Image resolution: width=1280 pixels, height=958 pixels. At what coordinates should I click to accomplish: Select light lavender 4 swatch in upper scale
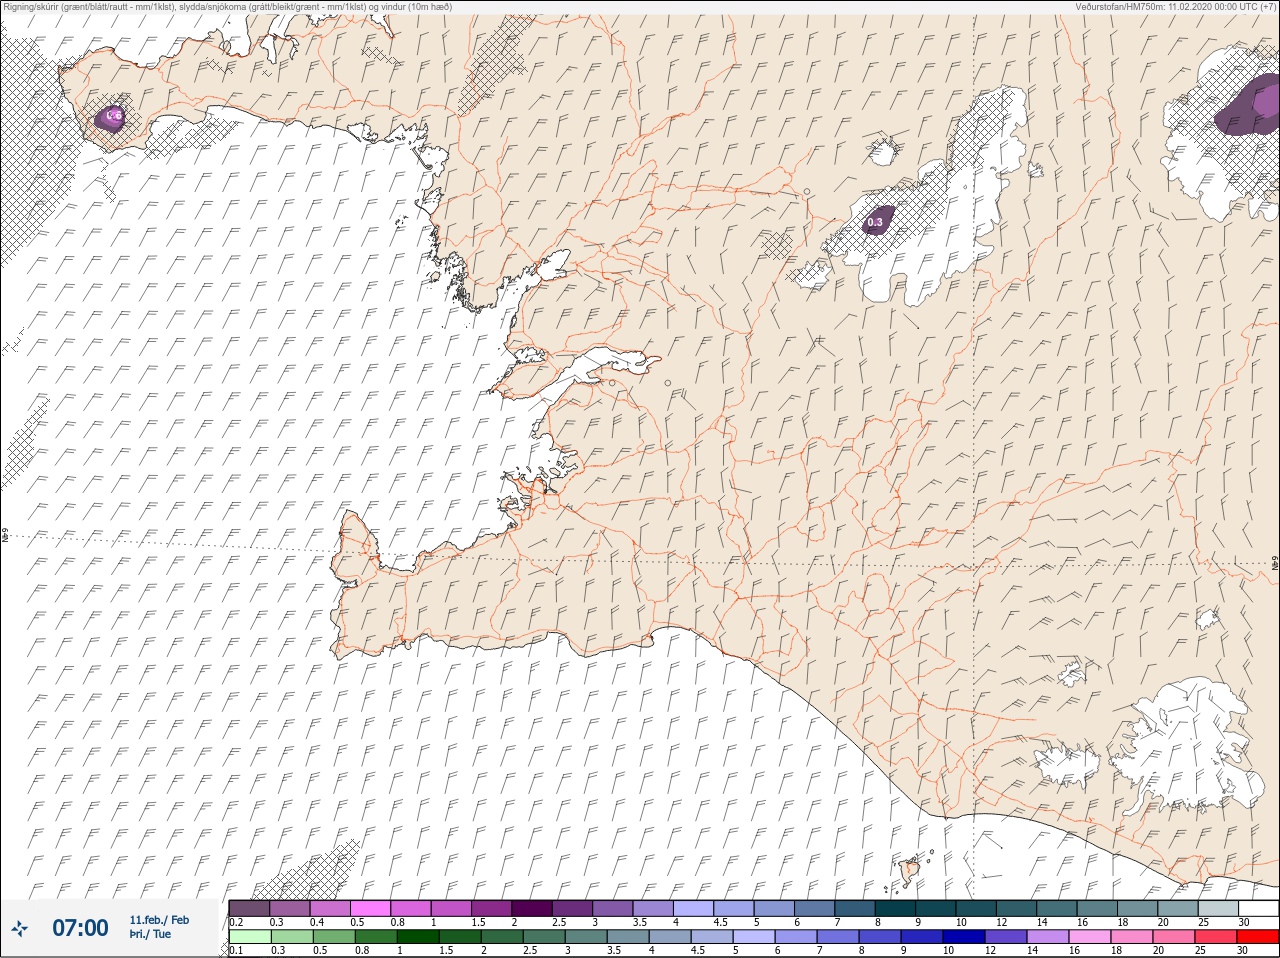coord(693,908)
